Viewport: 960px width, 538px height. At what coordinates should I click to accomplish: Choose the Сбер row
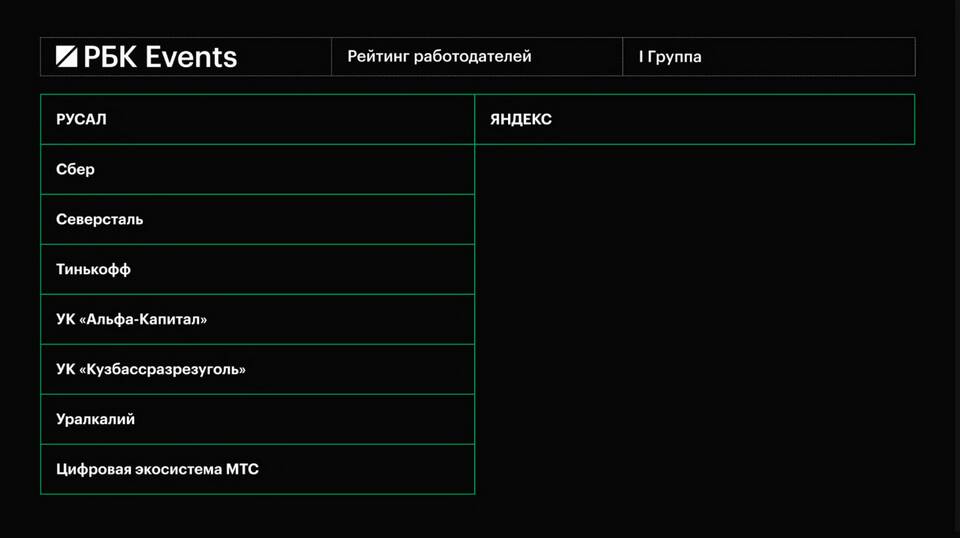tap(257, 170)
